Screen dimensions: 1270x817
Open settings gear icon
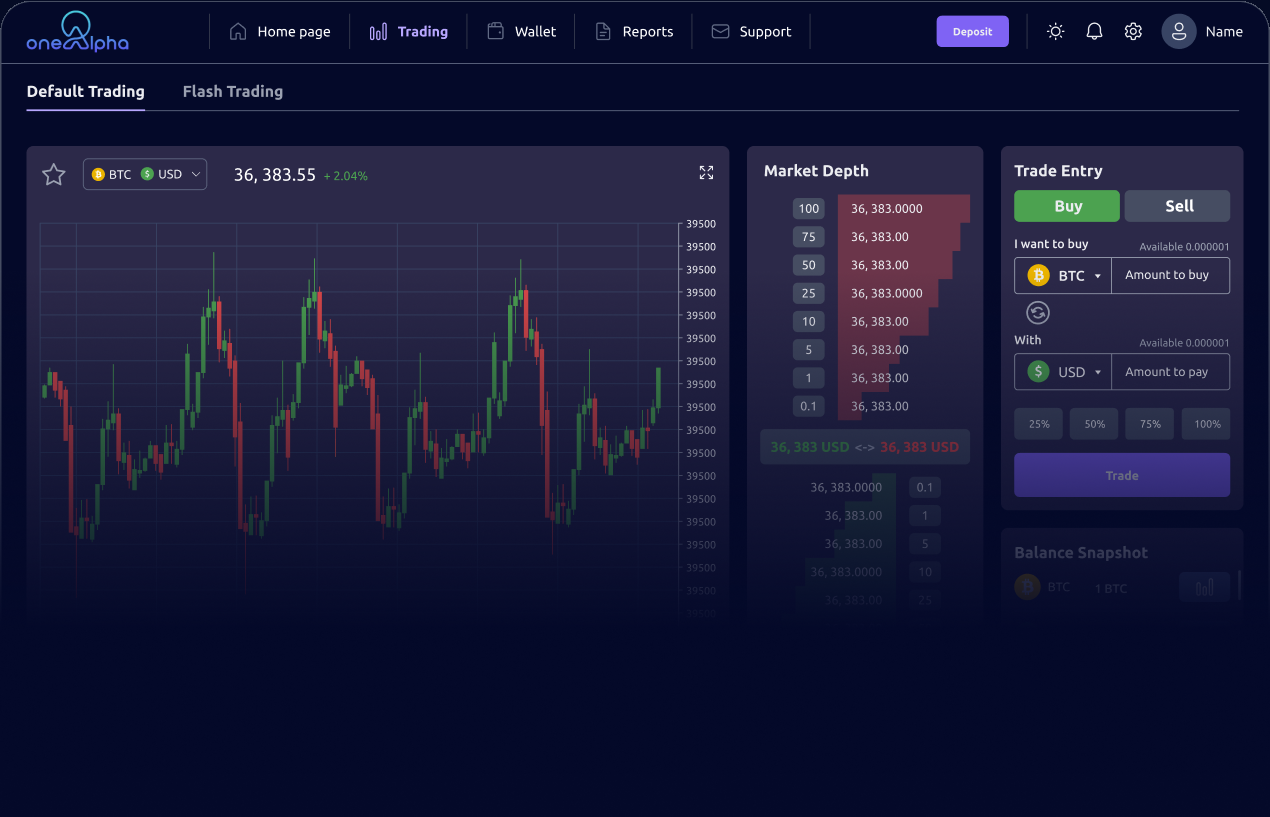point(1133,31)
